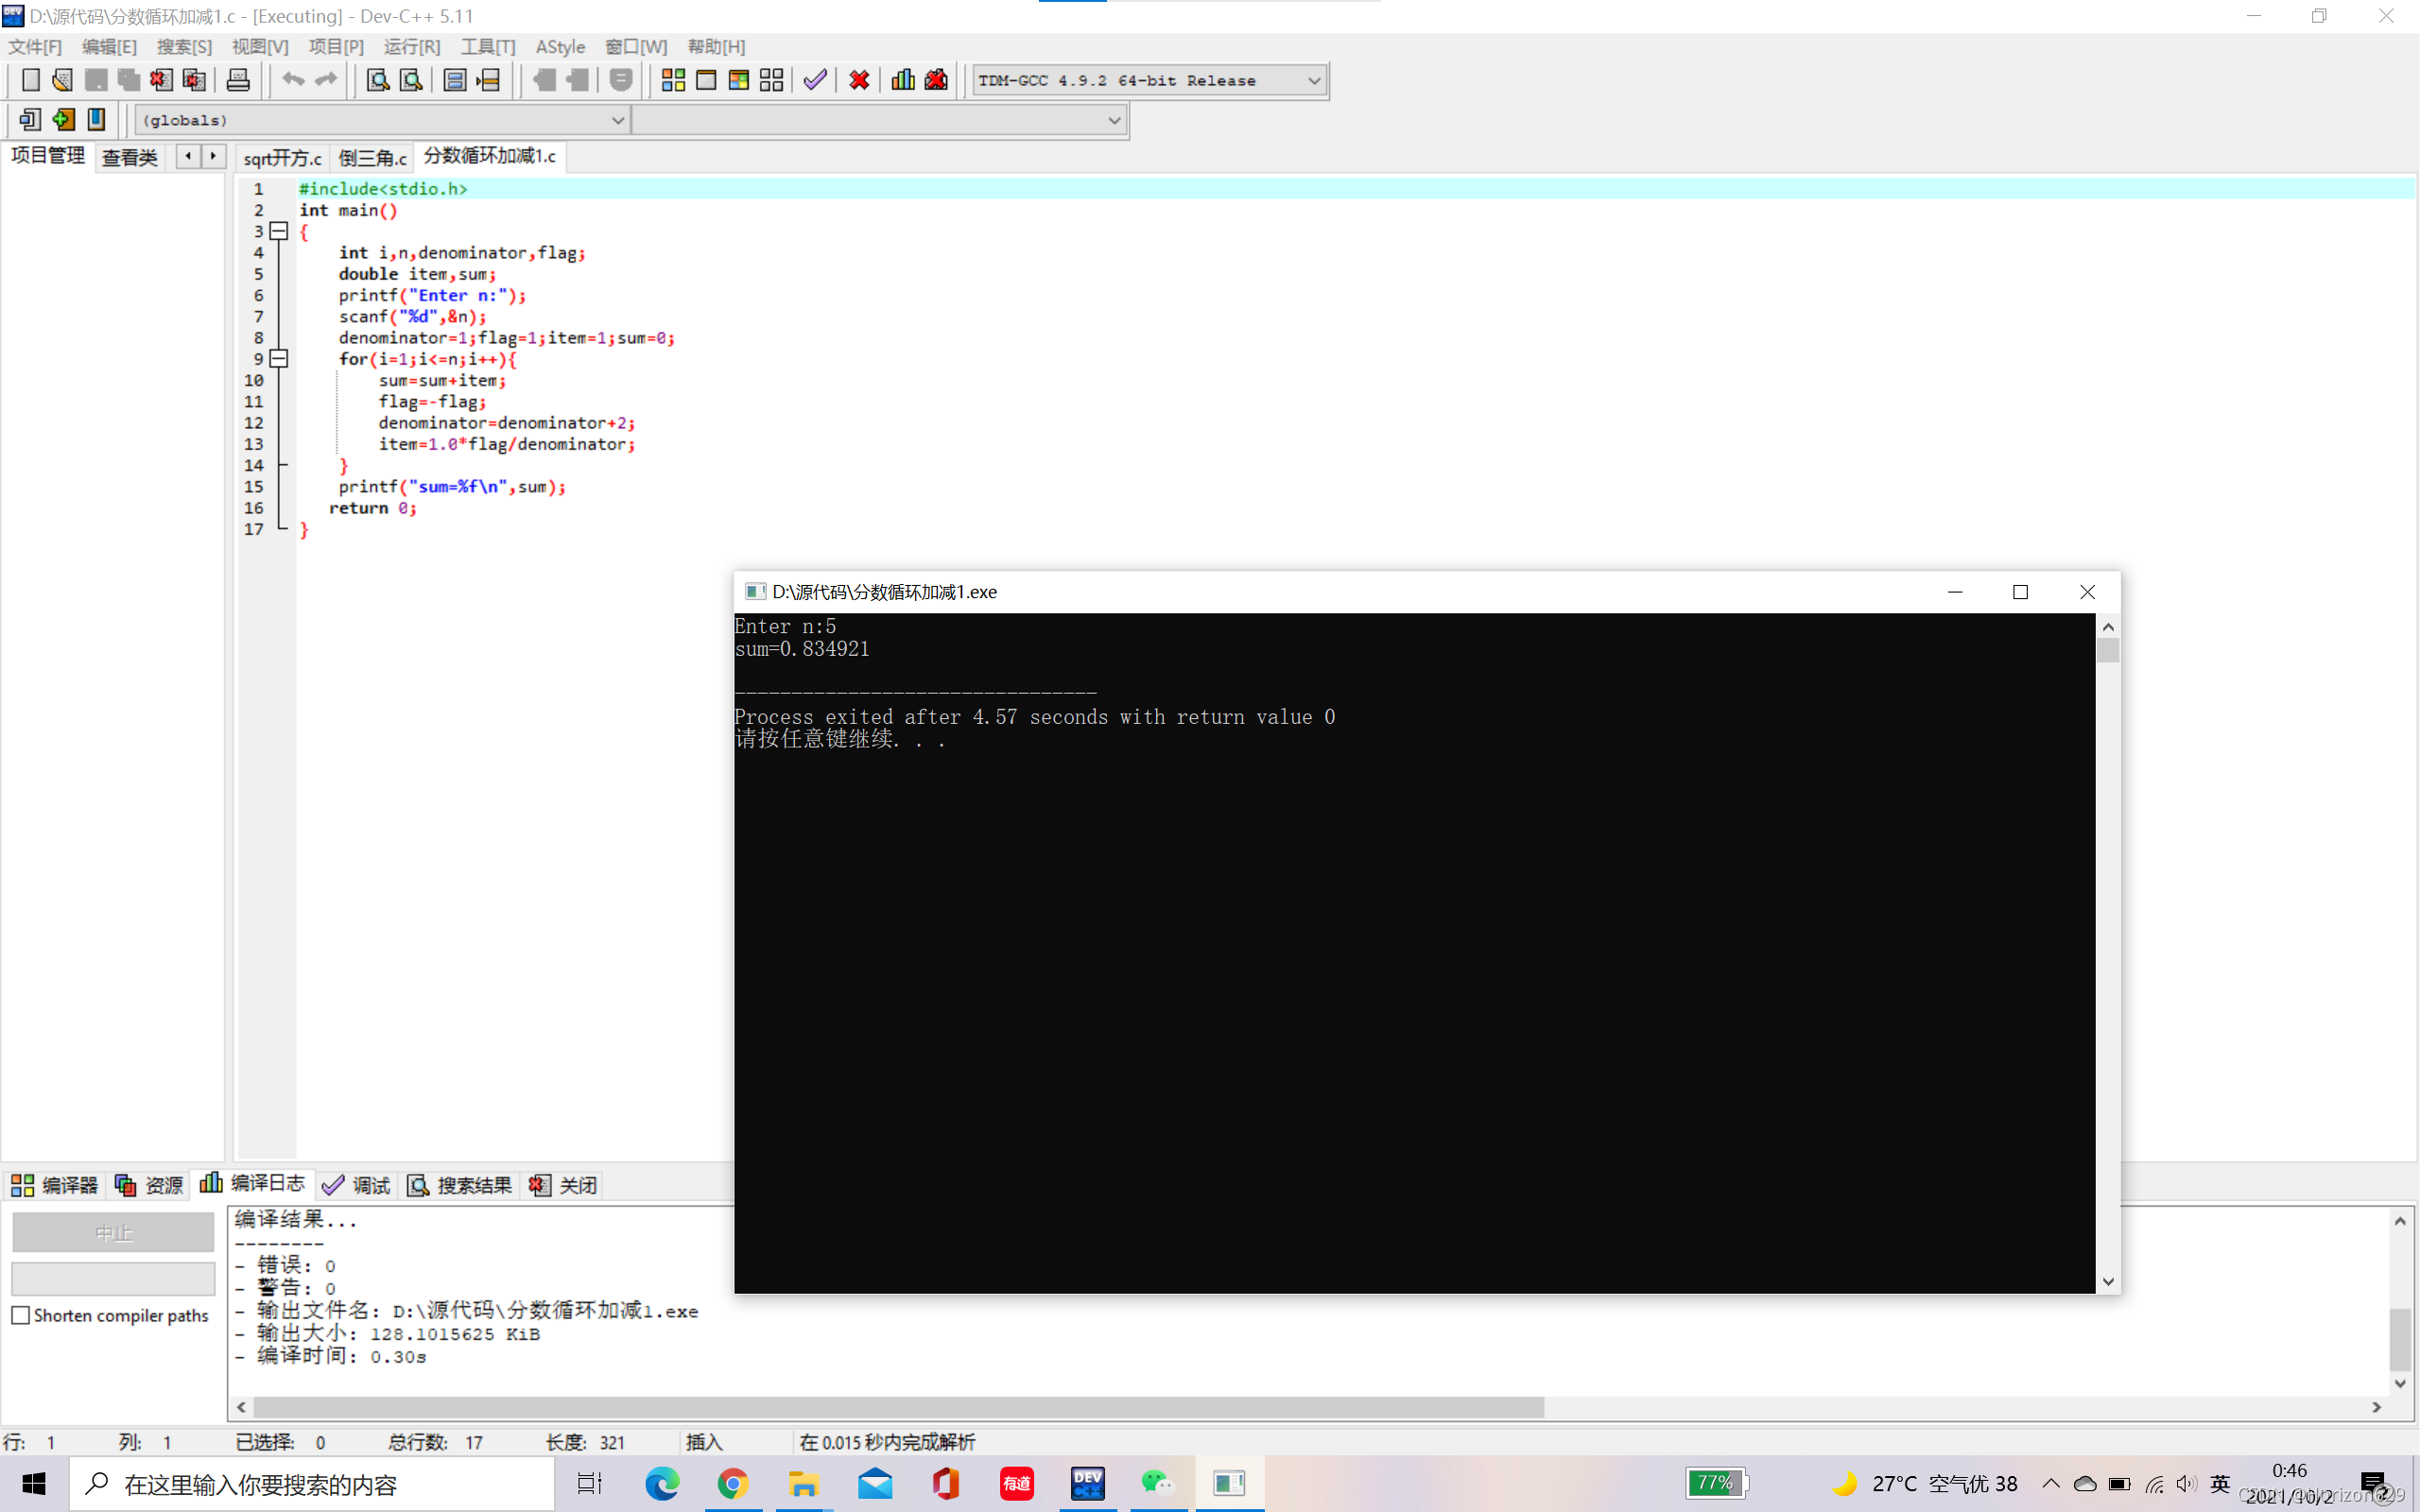Collapse the main function fold at line 3
Image resolution: width=2420 pixels, height=1512 pixels.
click(280, 231)
